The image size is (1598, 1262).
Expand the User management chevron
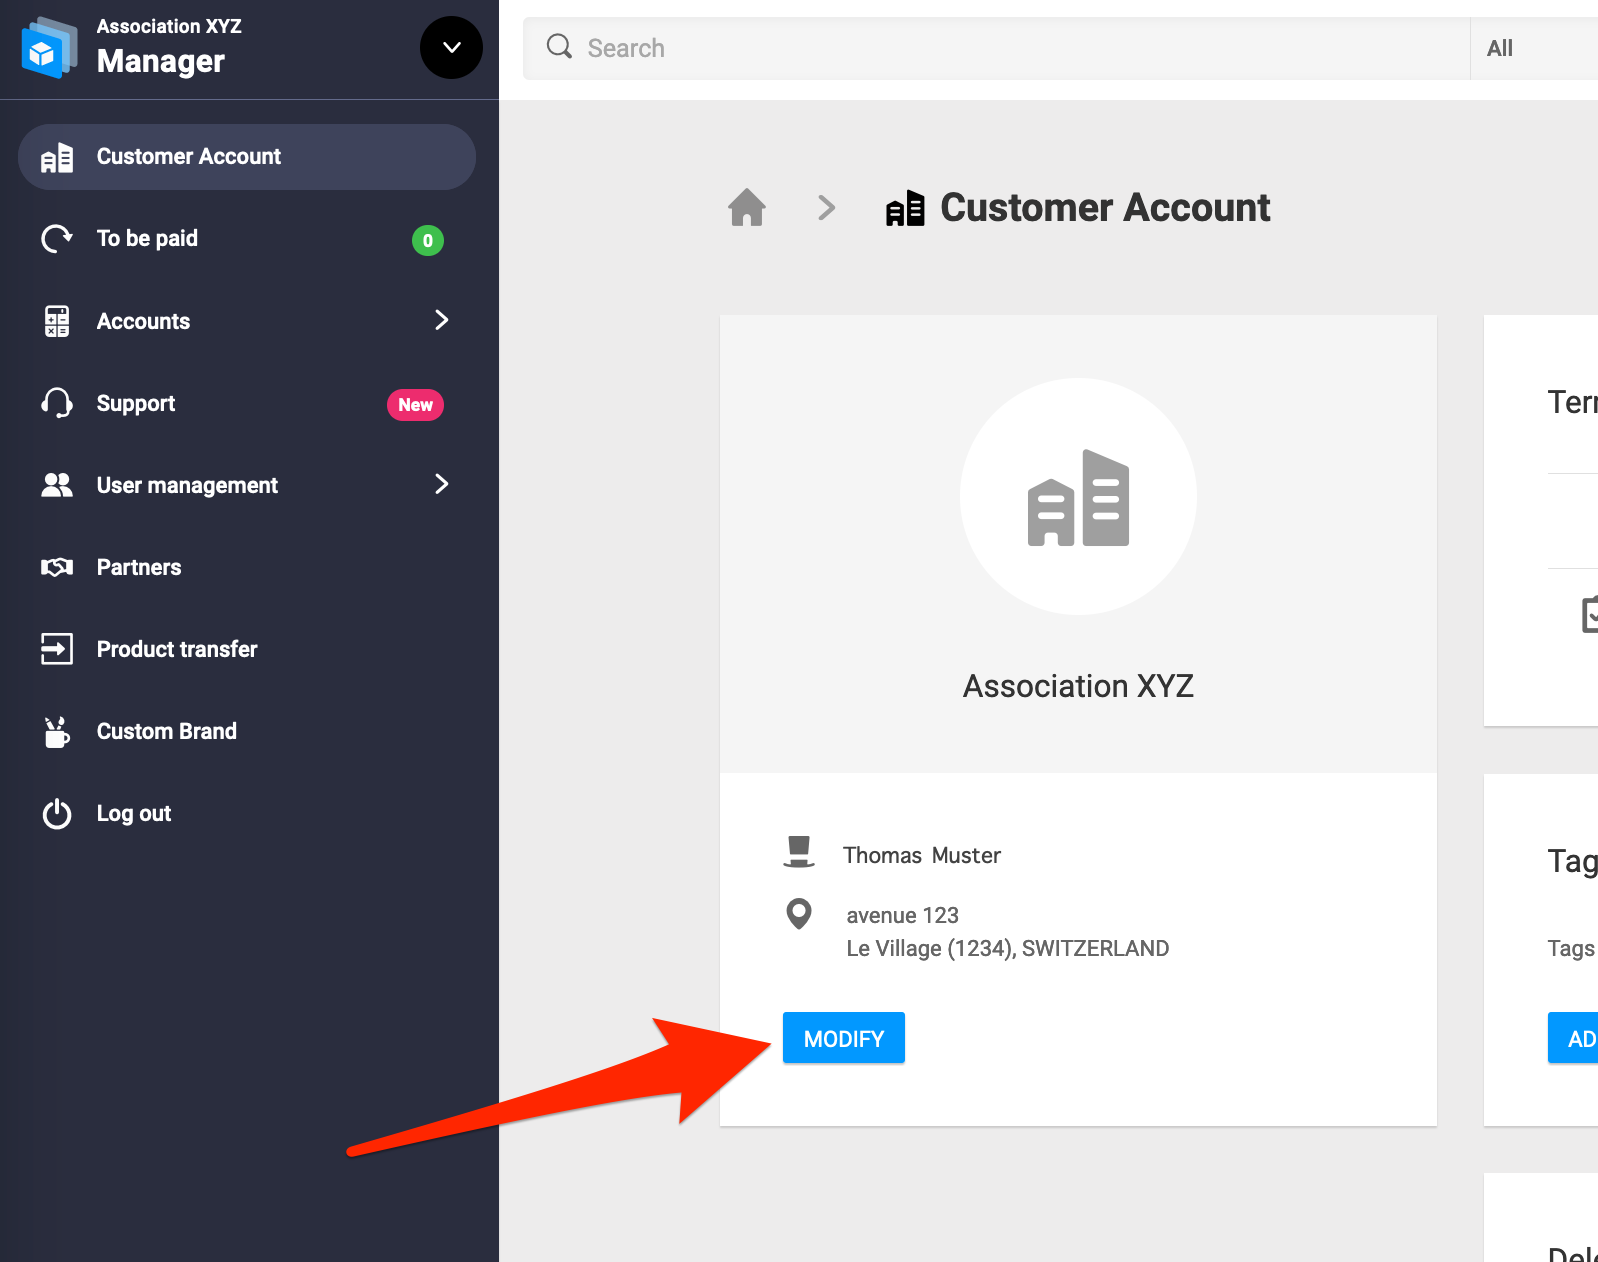point(441,485)
